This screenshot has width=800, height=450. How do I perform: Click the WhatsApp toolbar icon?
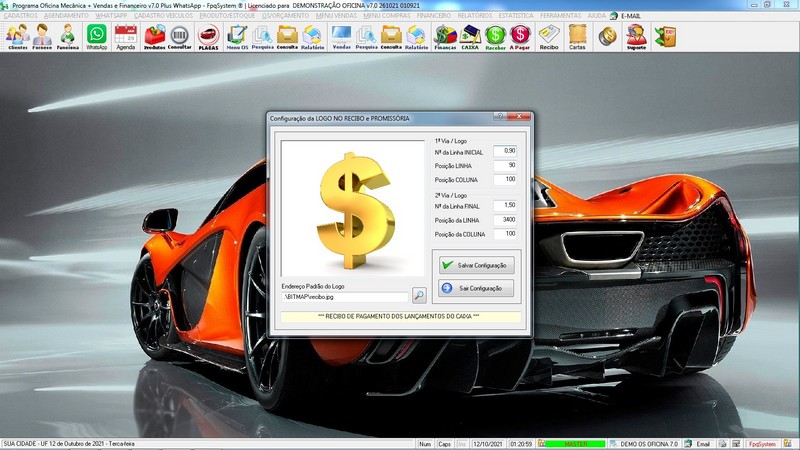pos(96,37)
